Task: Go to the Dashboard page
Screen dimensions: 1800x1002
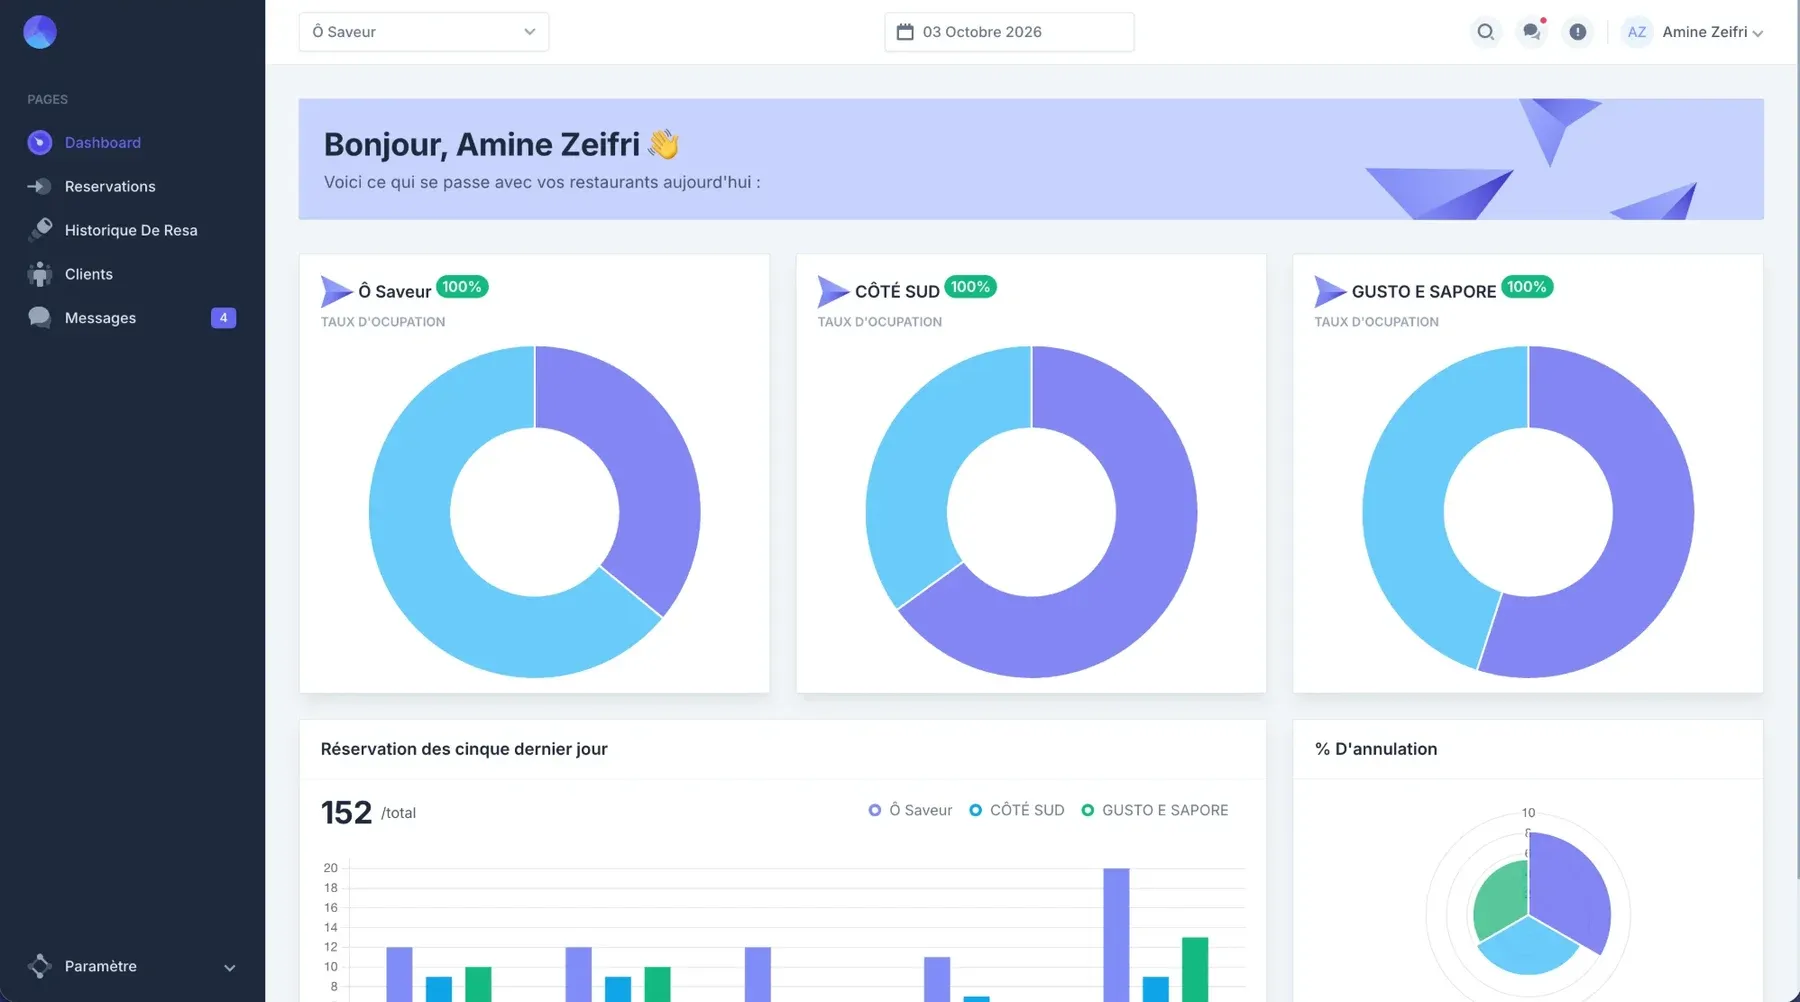Action: 103,143
